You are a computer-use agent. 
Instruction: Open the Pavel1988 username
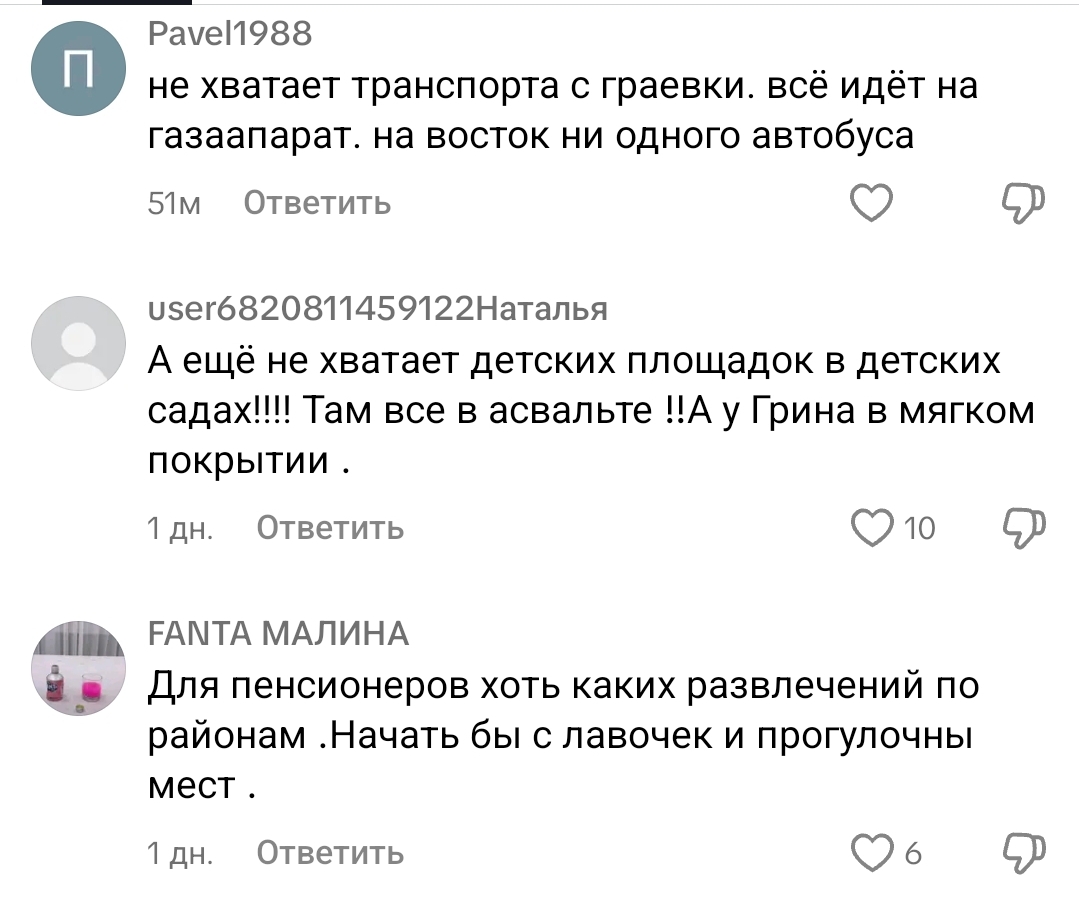[230, 35]
